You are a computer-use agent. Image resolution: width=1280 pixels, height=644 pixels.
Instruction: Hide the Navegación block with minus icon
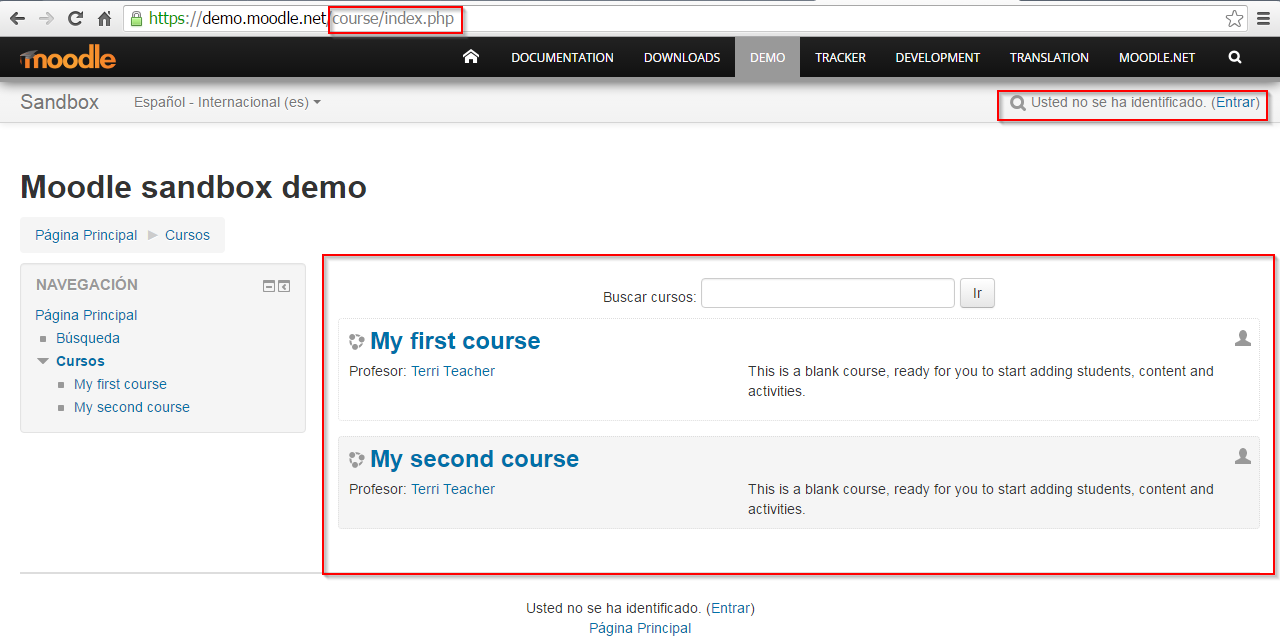[x=269, y=286]
